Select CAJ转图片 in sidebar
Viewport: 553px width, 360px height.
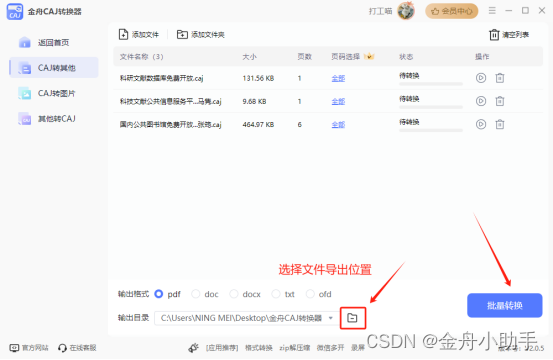pos(54,93)
